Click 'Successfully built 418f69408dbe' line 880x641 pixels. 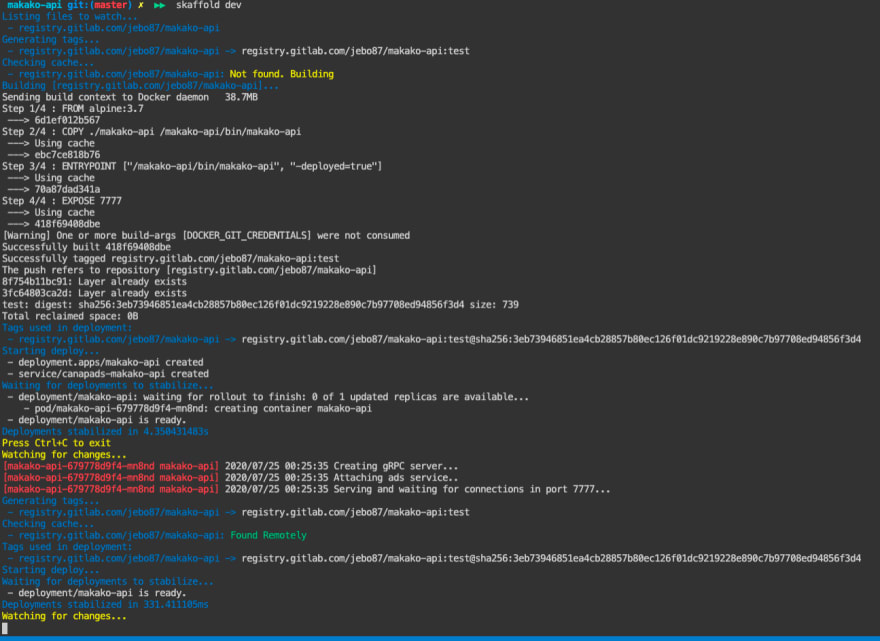86,247
